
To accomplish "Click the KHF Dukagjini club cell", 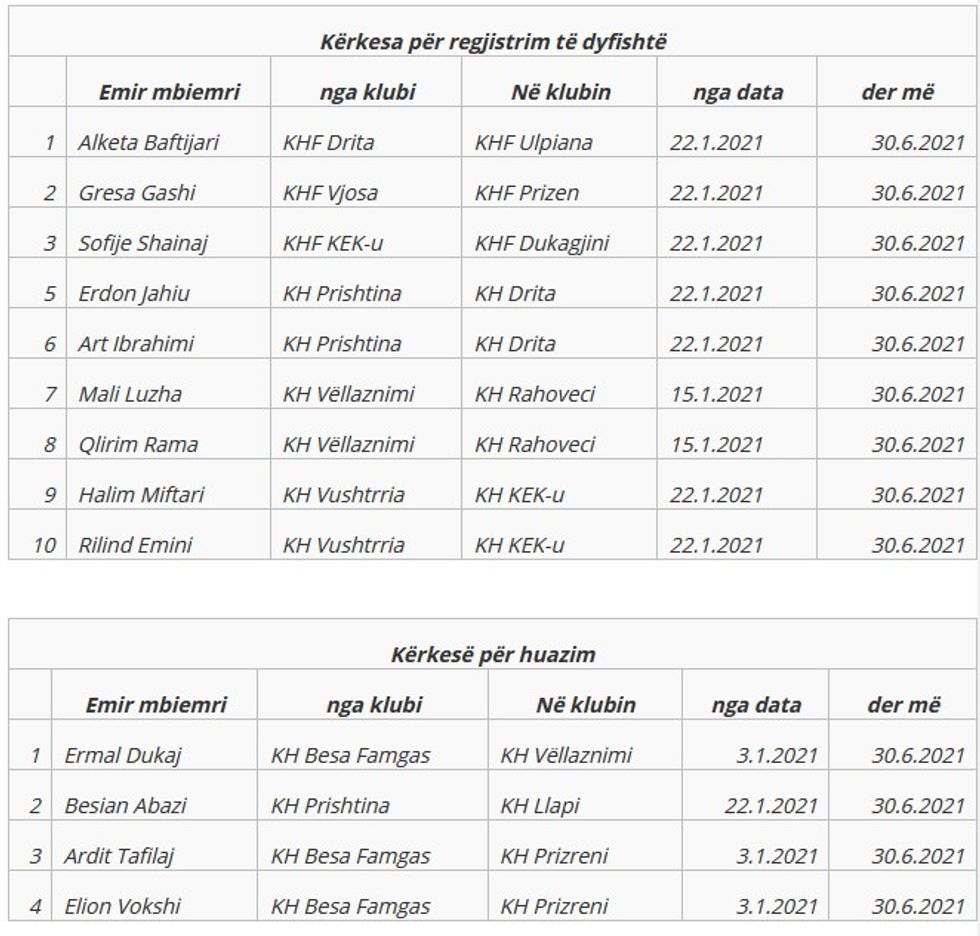I will tap(541, 243).
